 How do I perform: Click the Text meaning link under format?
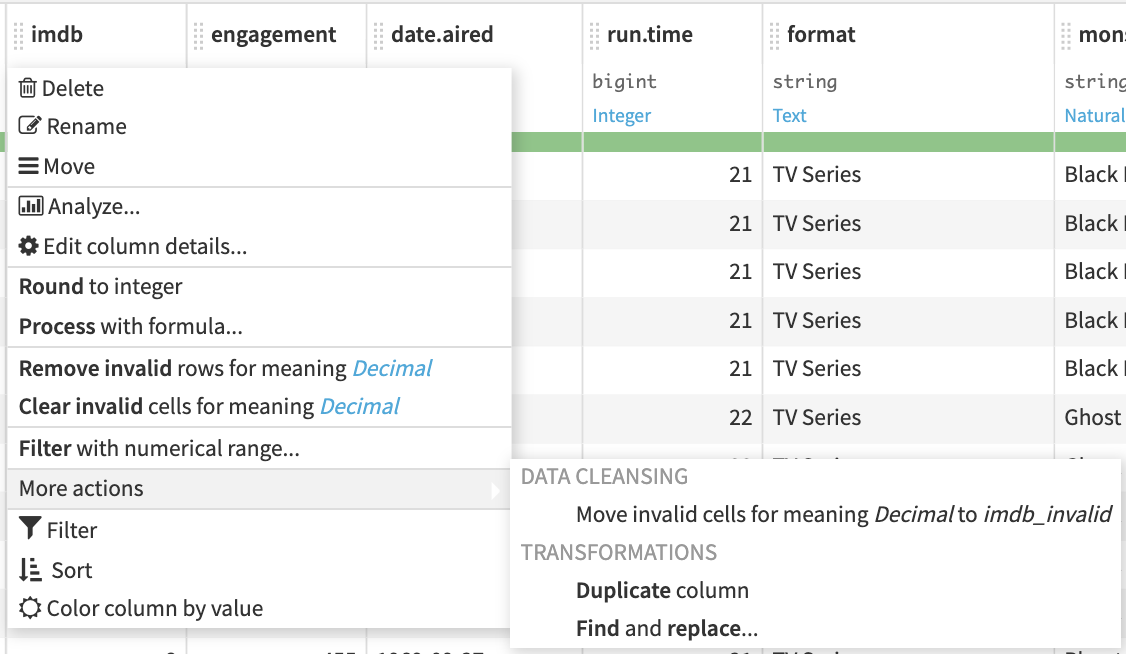pos(789,116)
